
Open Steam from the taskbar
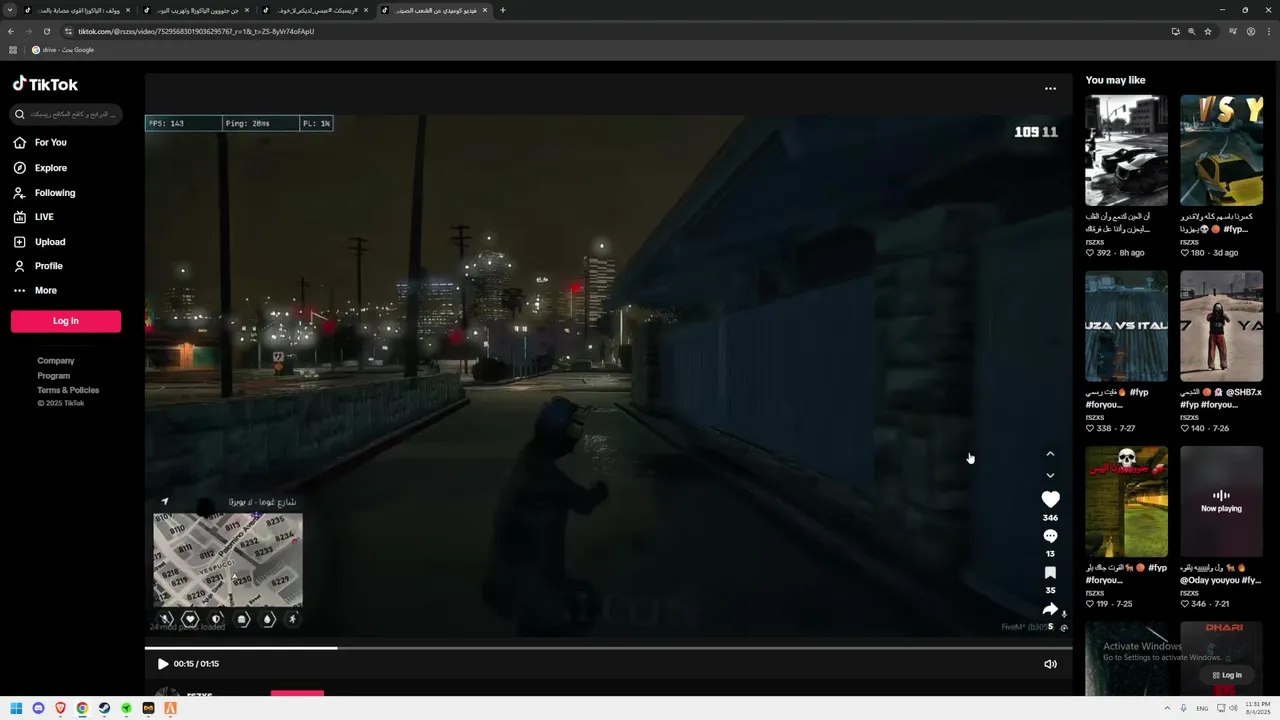click(x=104, y=708)
